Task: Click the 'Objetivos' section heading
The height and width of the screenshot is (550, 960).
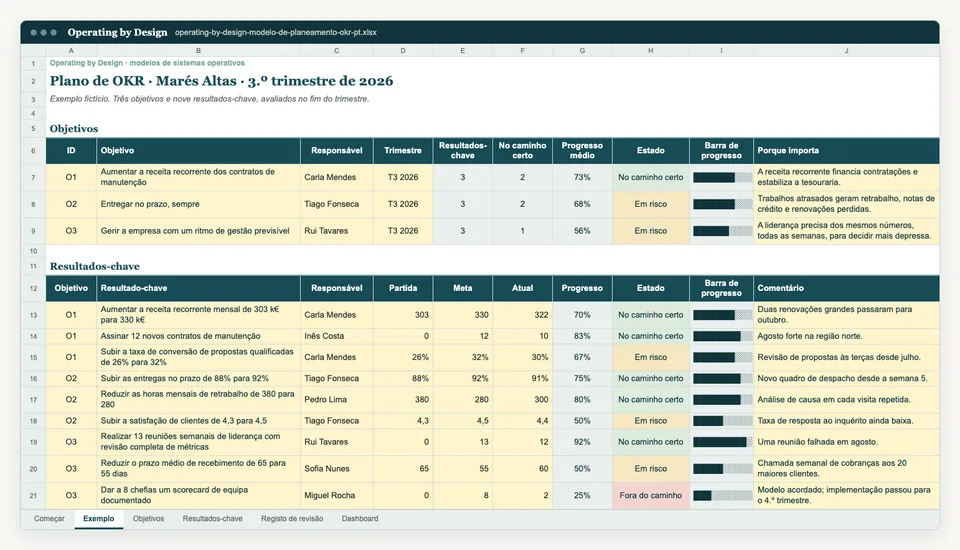Action: [74, 129]
